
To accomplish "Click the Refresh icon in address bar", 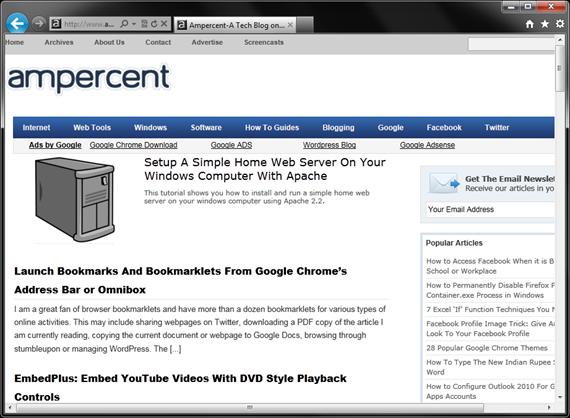I will click(154, 24).
